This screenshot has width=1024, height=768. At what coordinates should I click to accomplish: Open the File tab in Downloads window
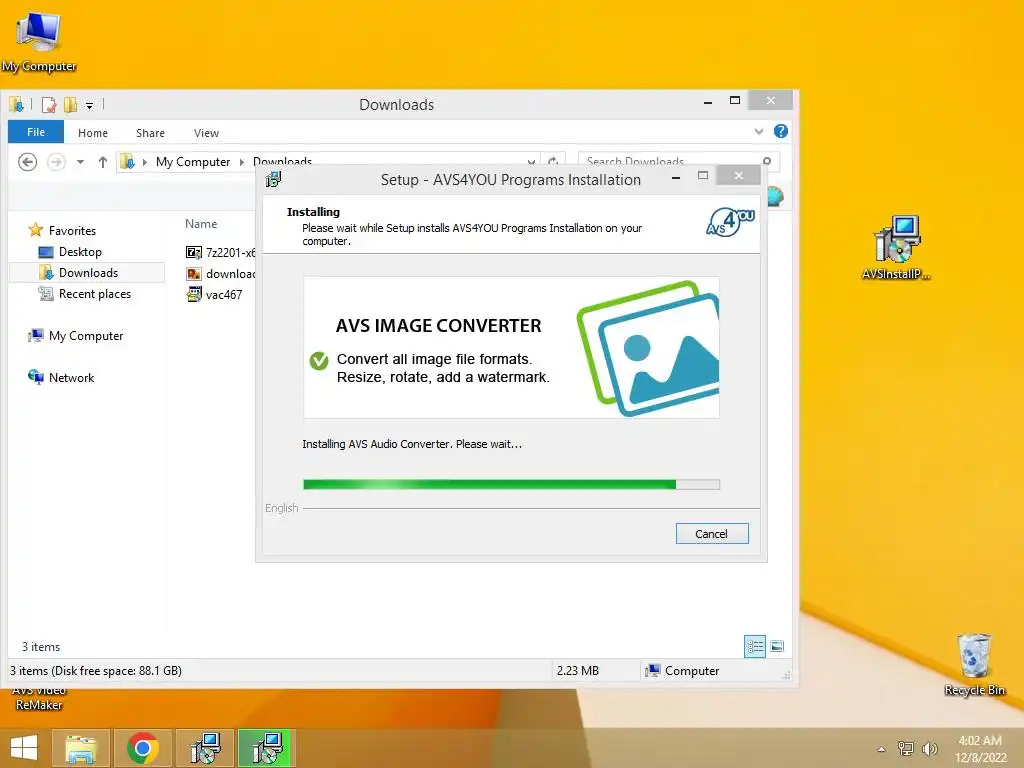pyautogui.click(x=36, y=132)
